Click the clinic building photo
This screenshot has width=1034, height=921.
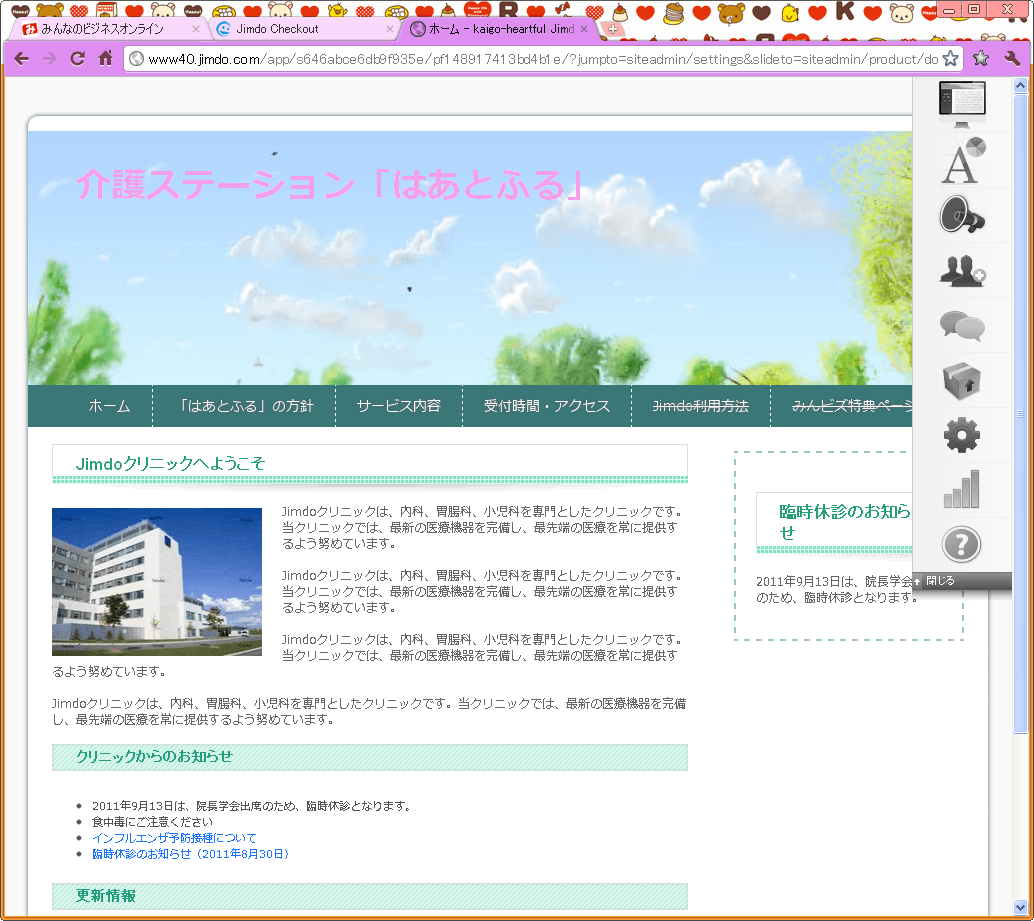click(x=157, y=582)
